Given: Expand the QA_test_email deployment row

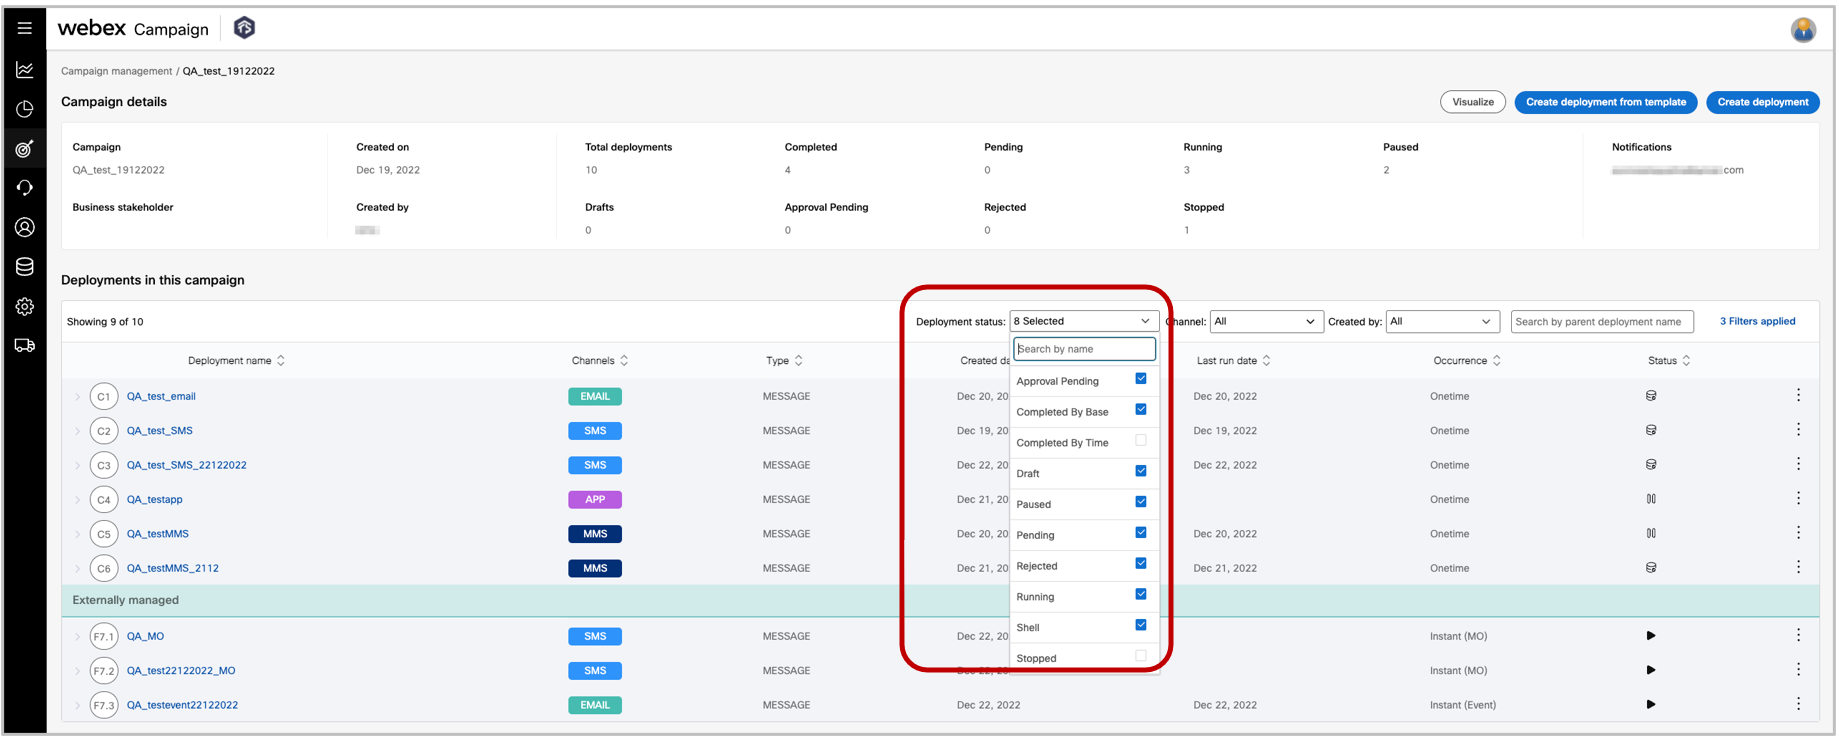Looking at the screenshot, I should (77, 397).
